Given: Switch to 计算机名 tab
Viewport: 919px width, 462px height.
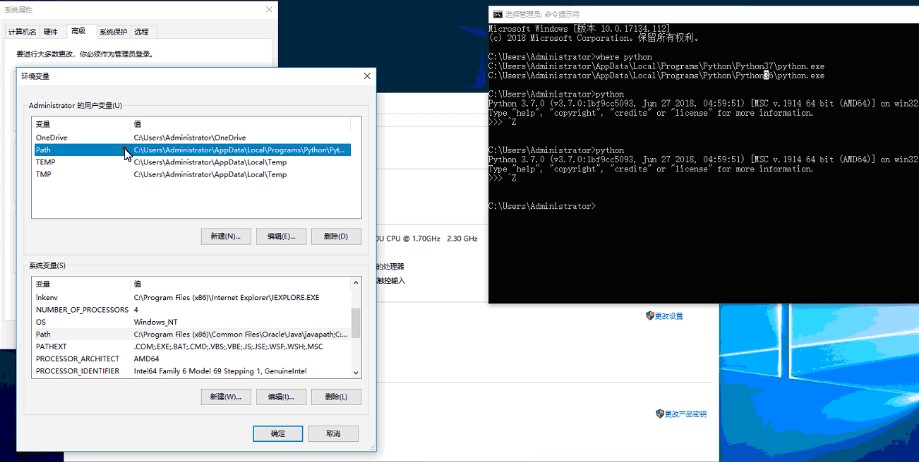Looking at the screenshot, I should coord(22,32).
